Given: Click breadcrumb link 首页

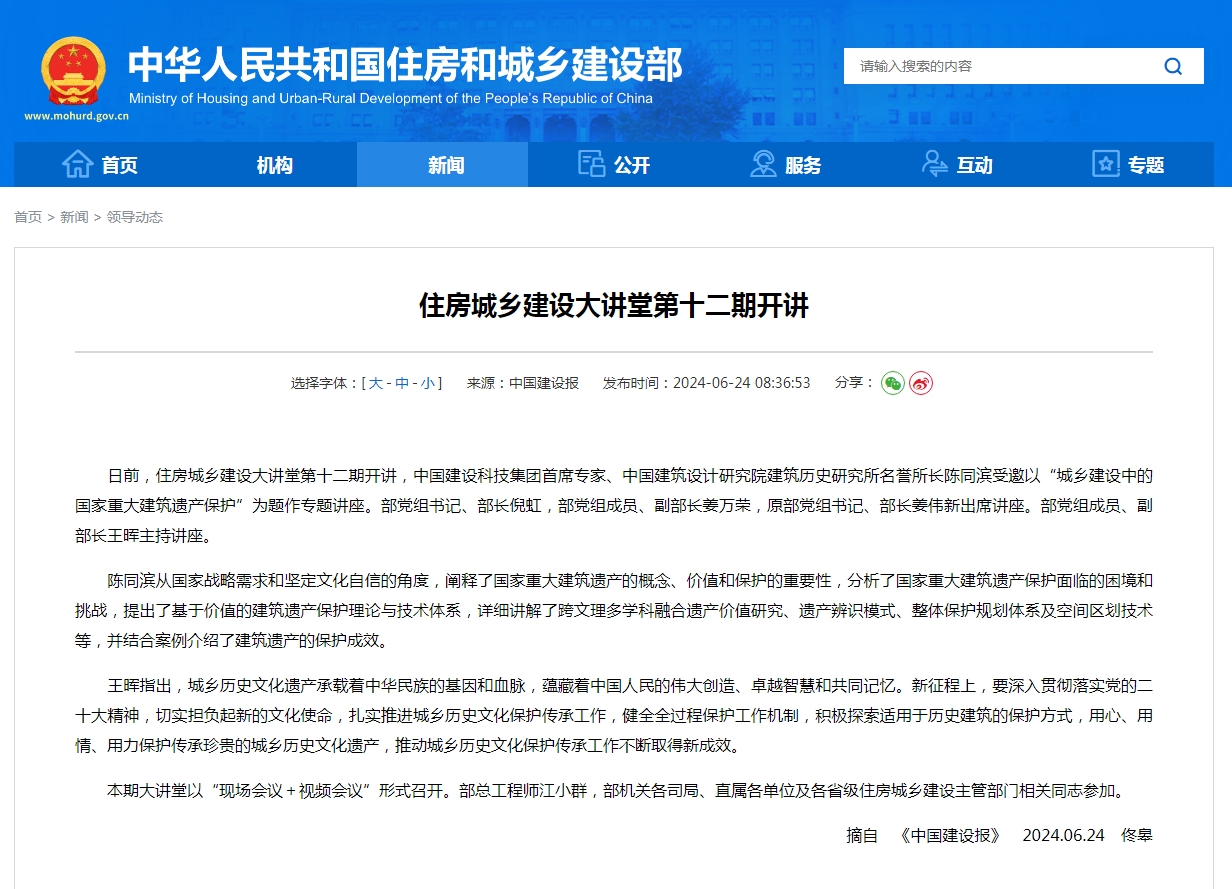Looking at the screenshot, I should click(x=28, y=217).
